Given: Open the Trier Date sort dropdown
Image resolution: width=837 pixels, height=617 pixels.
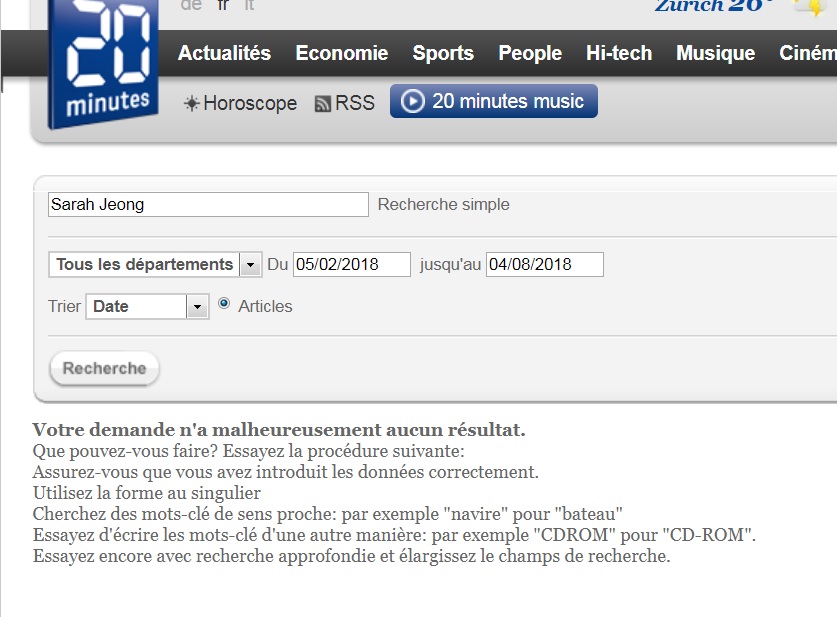Looking at the screenshot, I should coord(198,307).
